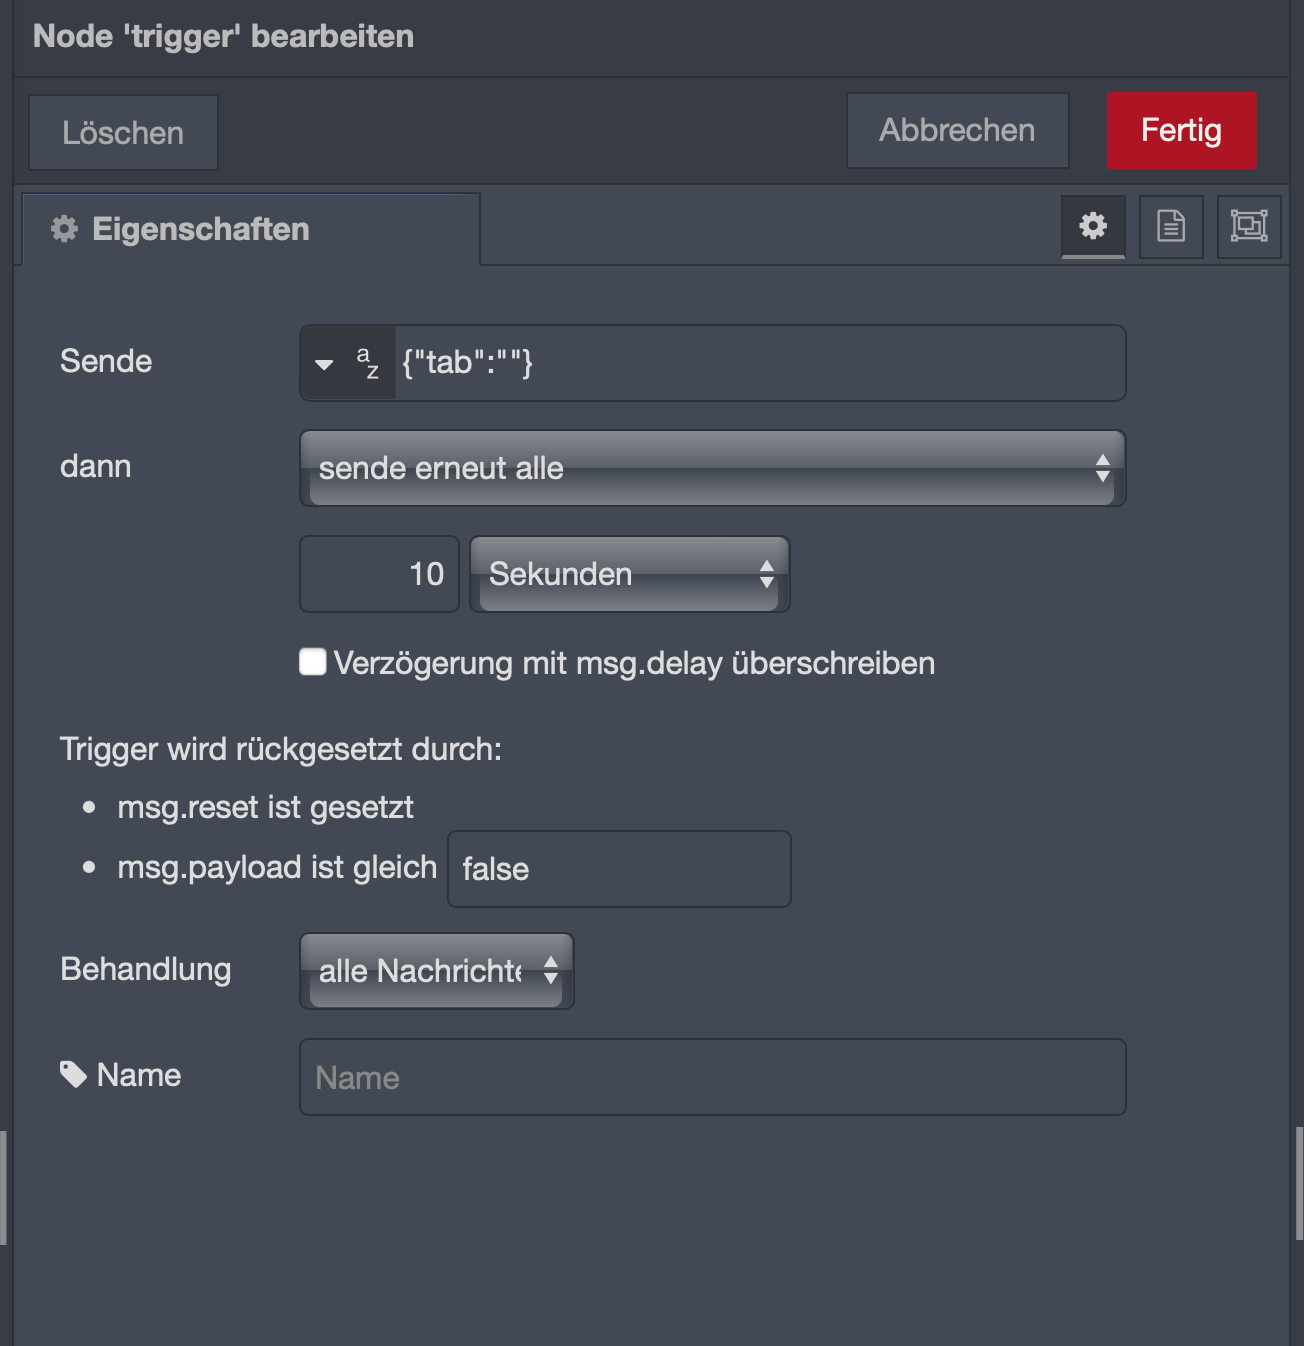Enable Verzögerung mit msg.delay überschreiben checkbox

point(313,662)
